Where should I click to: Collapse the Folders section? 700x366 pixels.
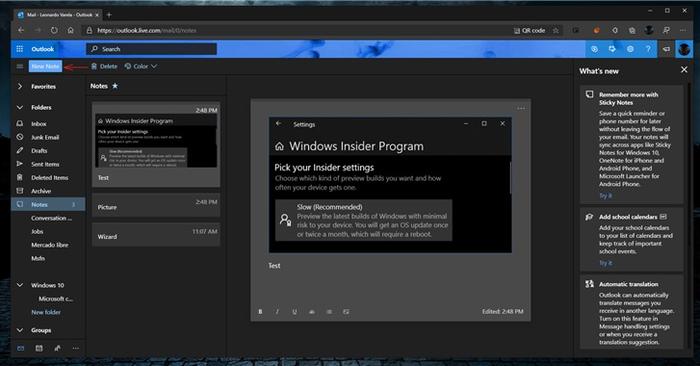pos(20,108)
